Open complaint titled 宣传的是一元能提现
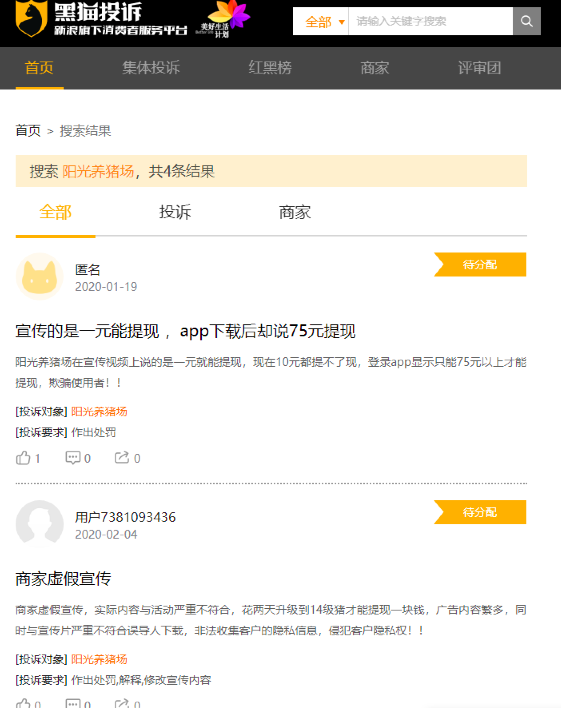This screenshot has height=708, width=561. point(185,331)
